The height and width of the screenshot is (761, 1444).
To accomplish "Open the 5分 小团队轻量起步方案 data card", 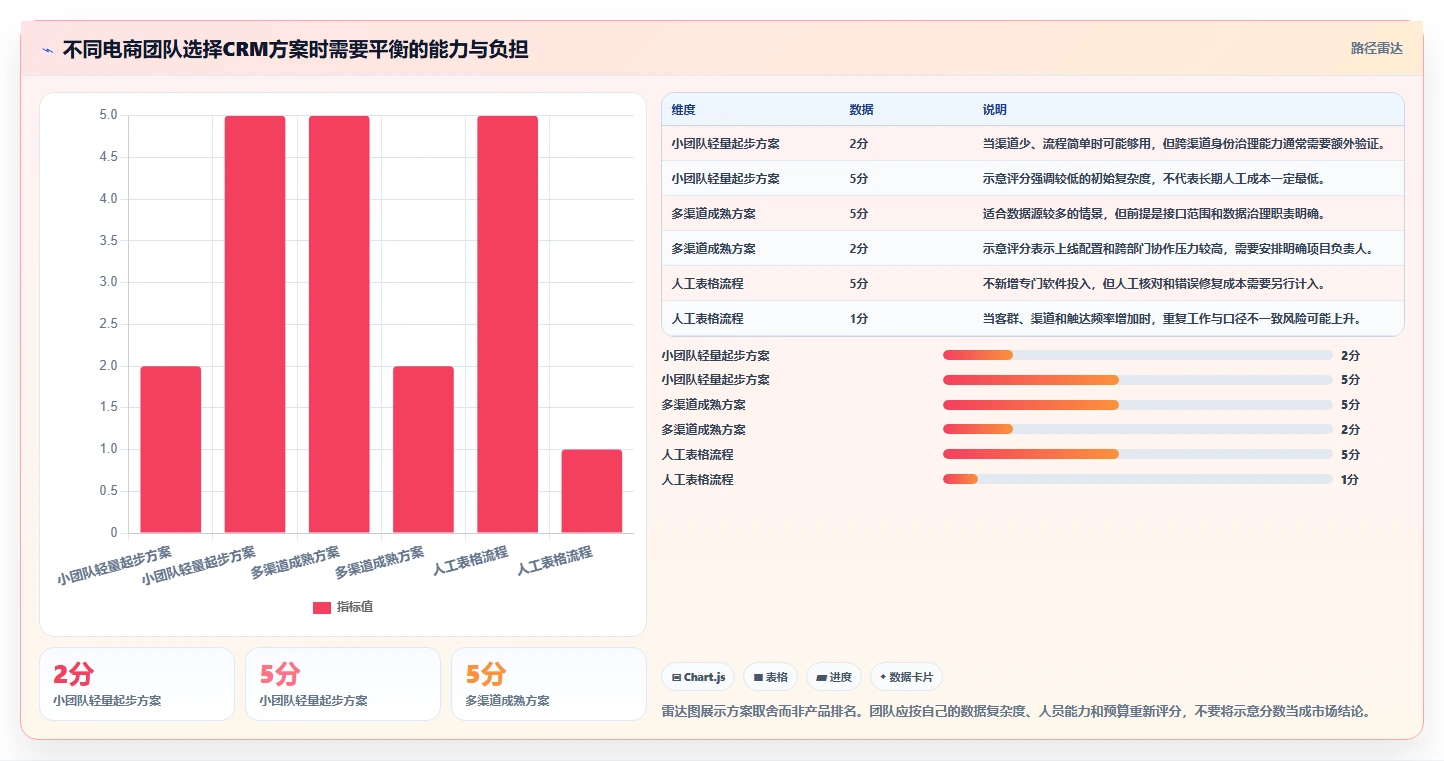I will [343, 684].
